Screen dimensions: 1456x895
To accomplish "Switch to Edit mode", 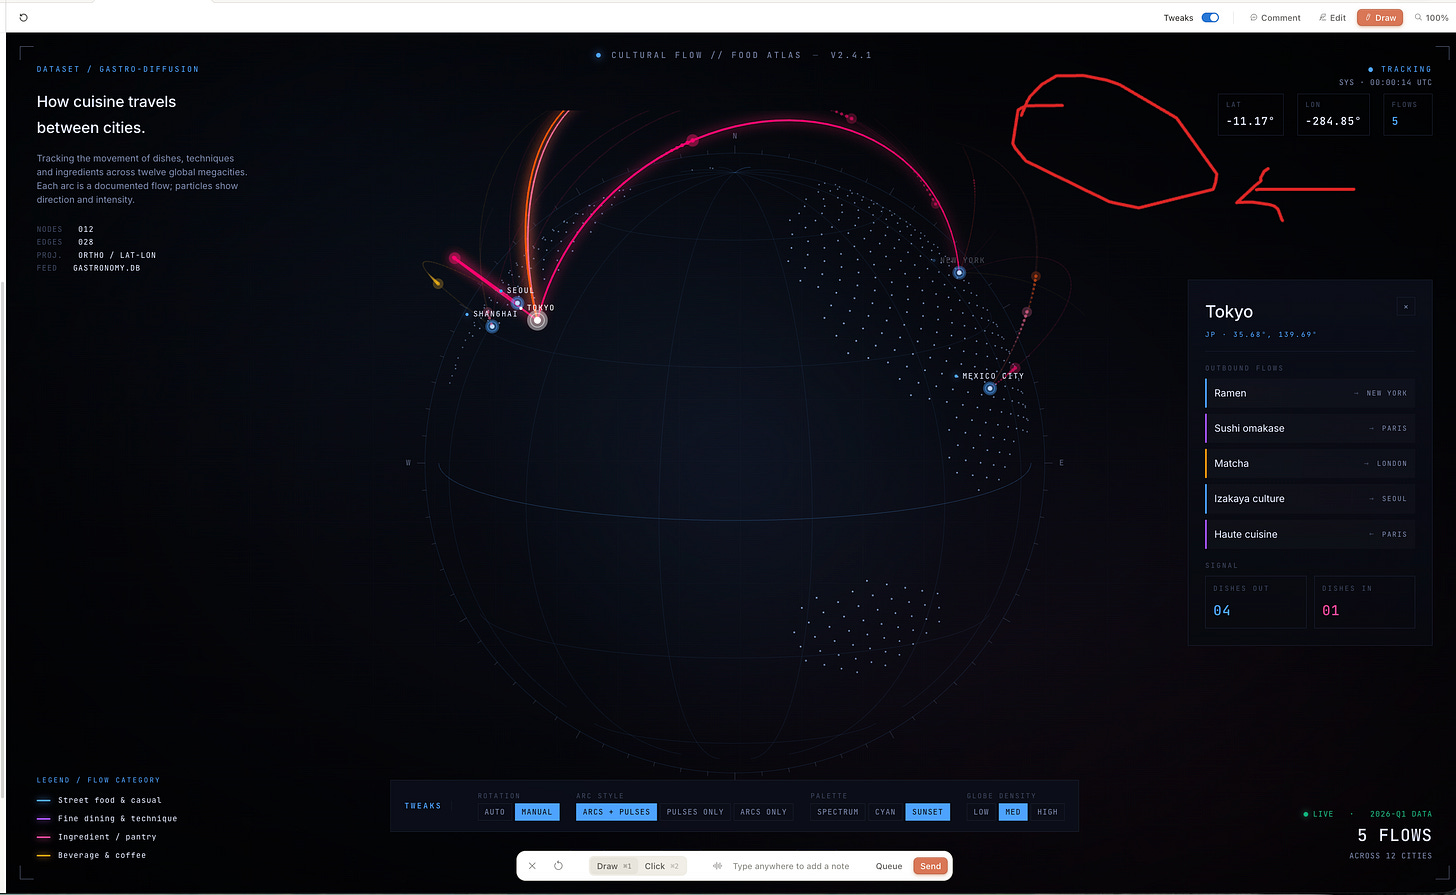I will [1332, 17].
